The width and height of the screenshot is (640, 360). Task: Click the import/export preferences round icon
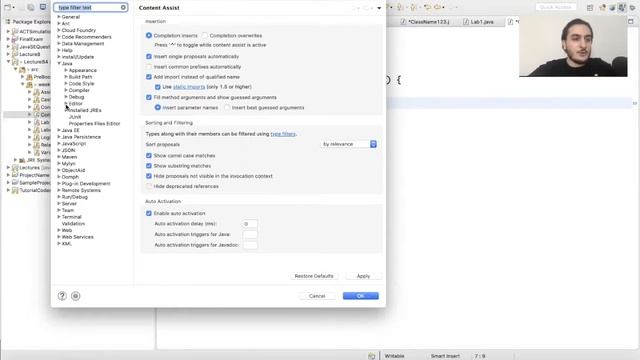(x=76, y=296)
